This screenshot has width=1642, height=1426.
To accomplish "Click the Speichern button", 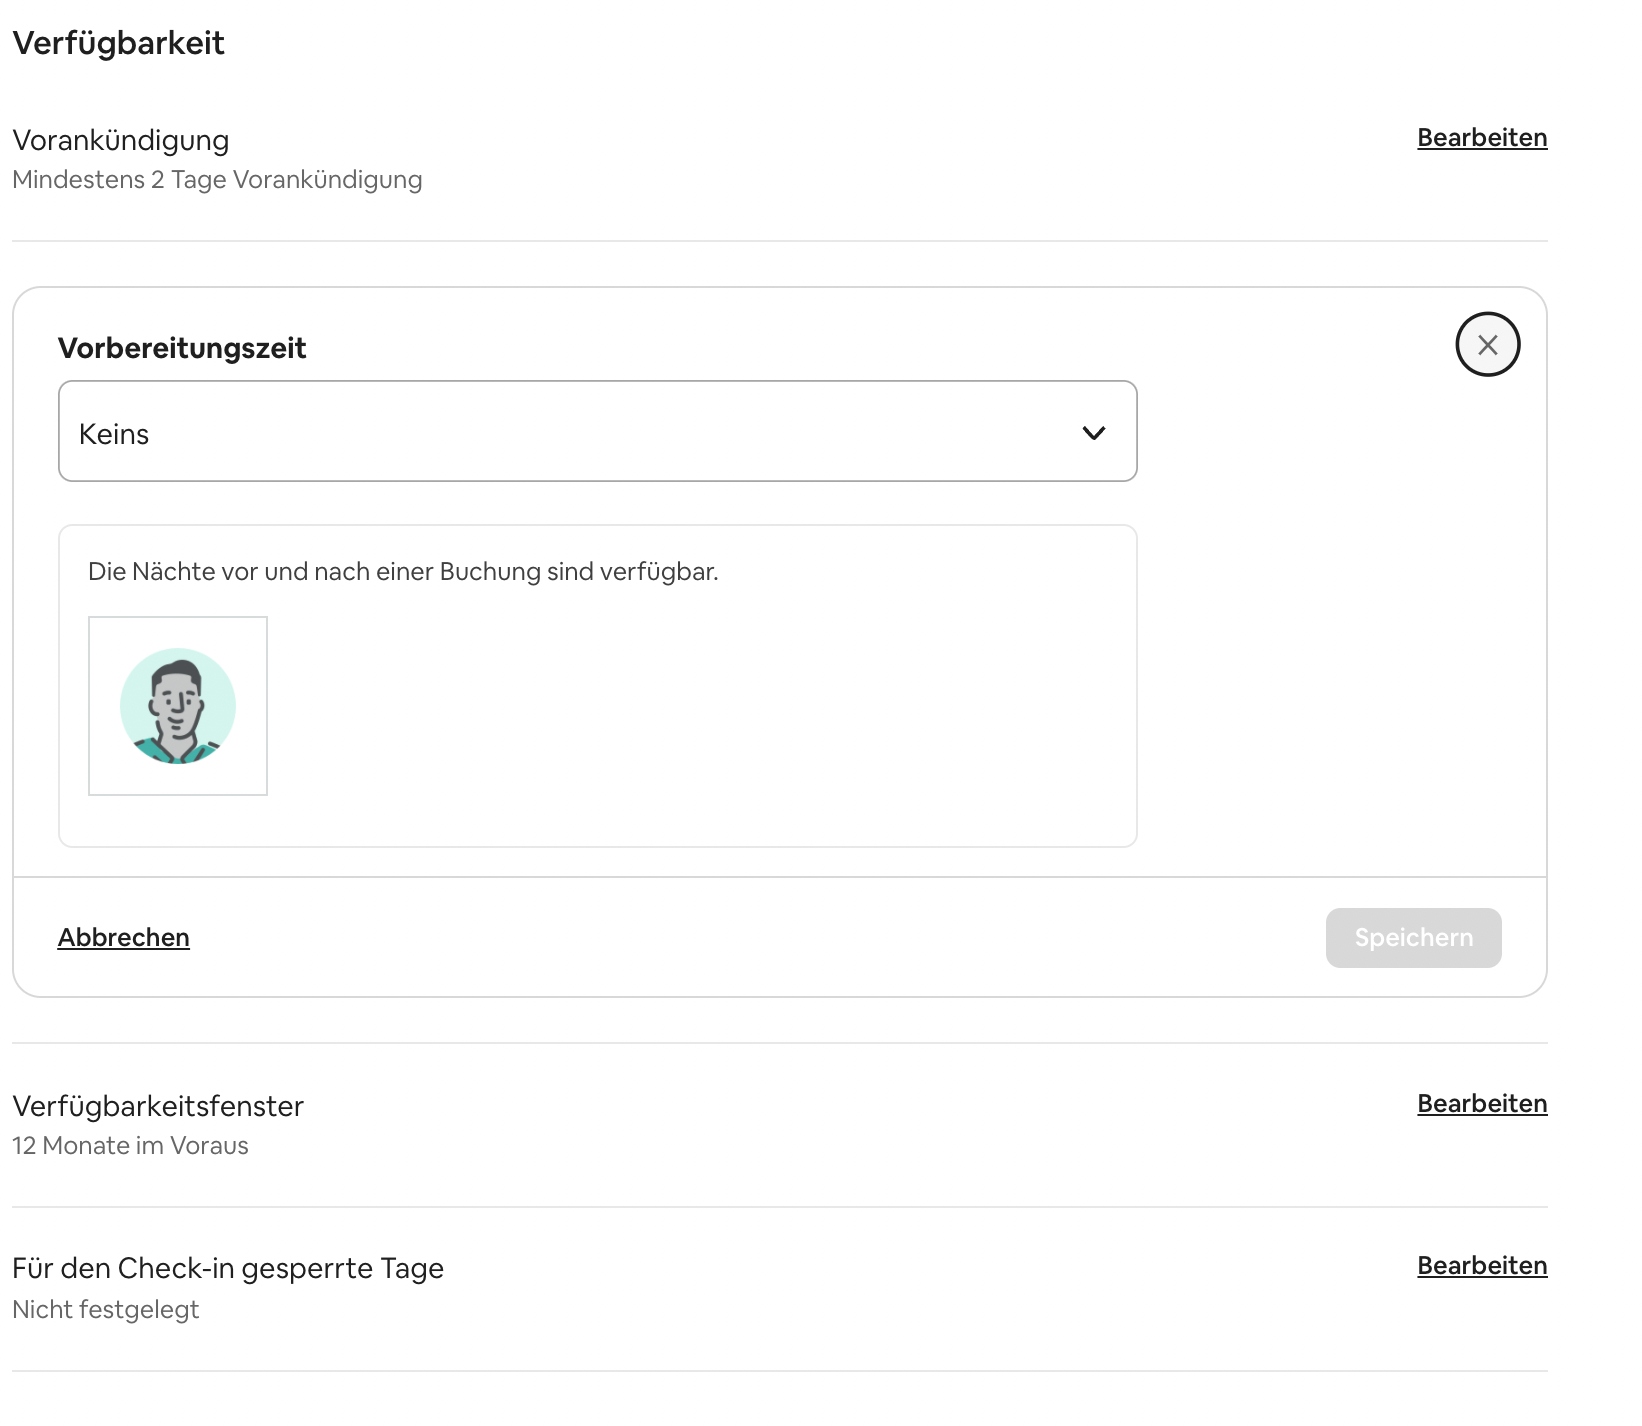I will click(x=1413, y=938).
